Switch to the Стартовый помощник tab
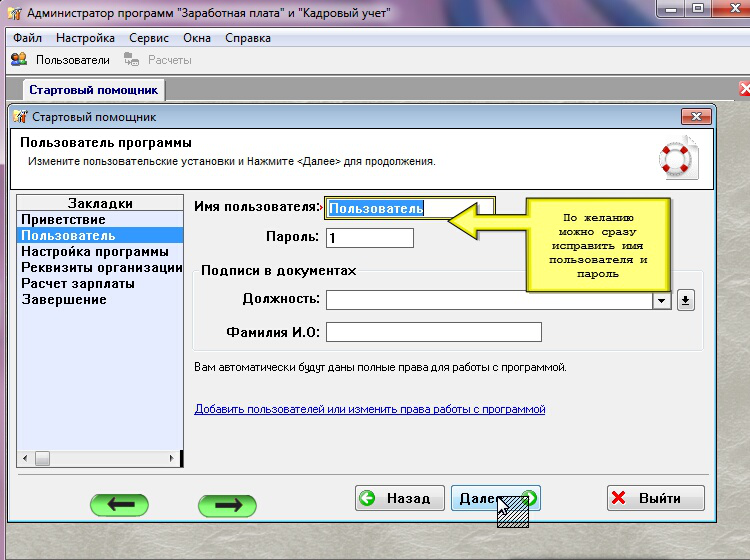 [x=93, y=90]
